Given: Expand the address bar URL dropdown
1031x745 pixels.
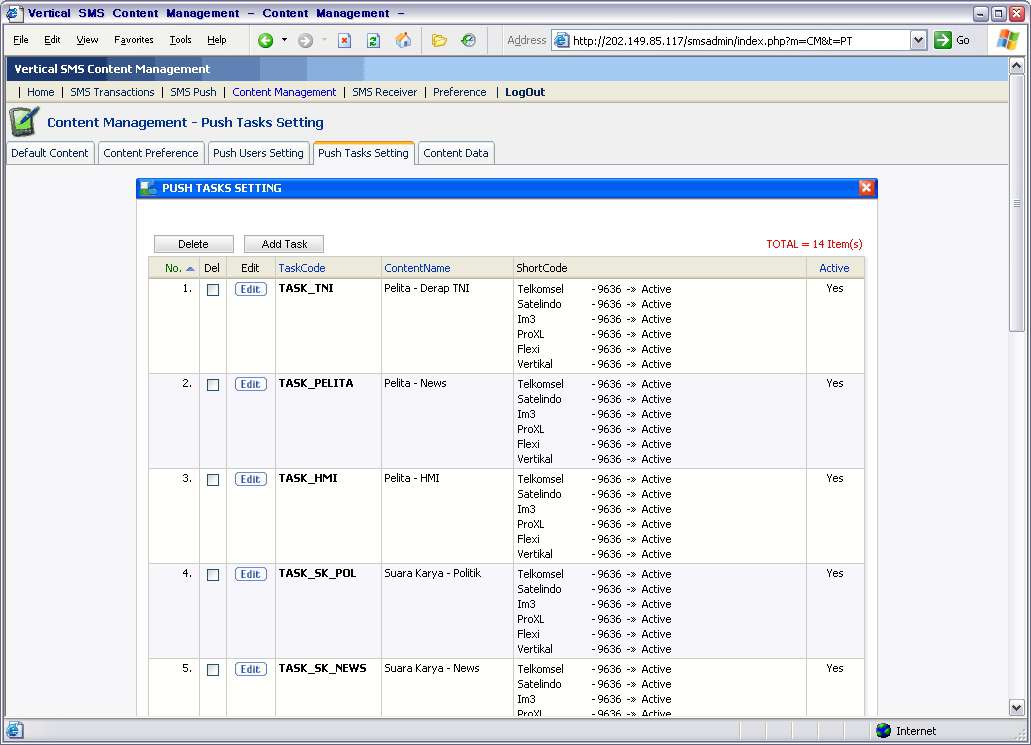Looking at the screenshot, I should (x=918, y=40).
